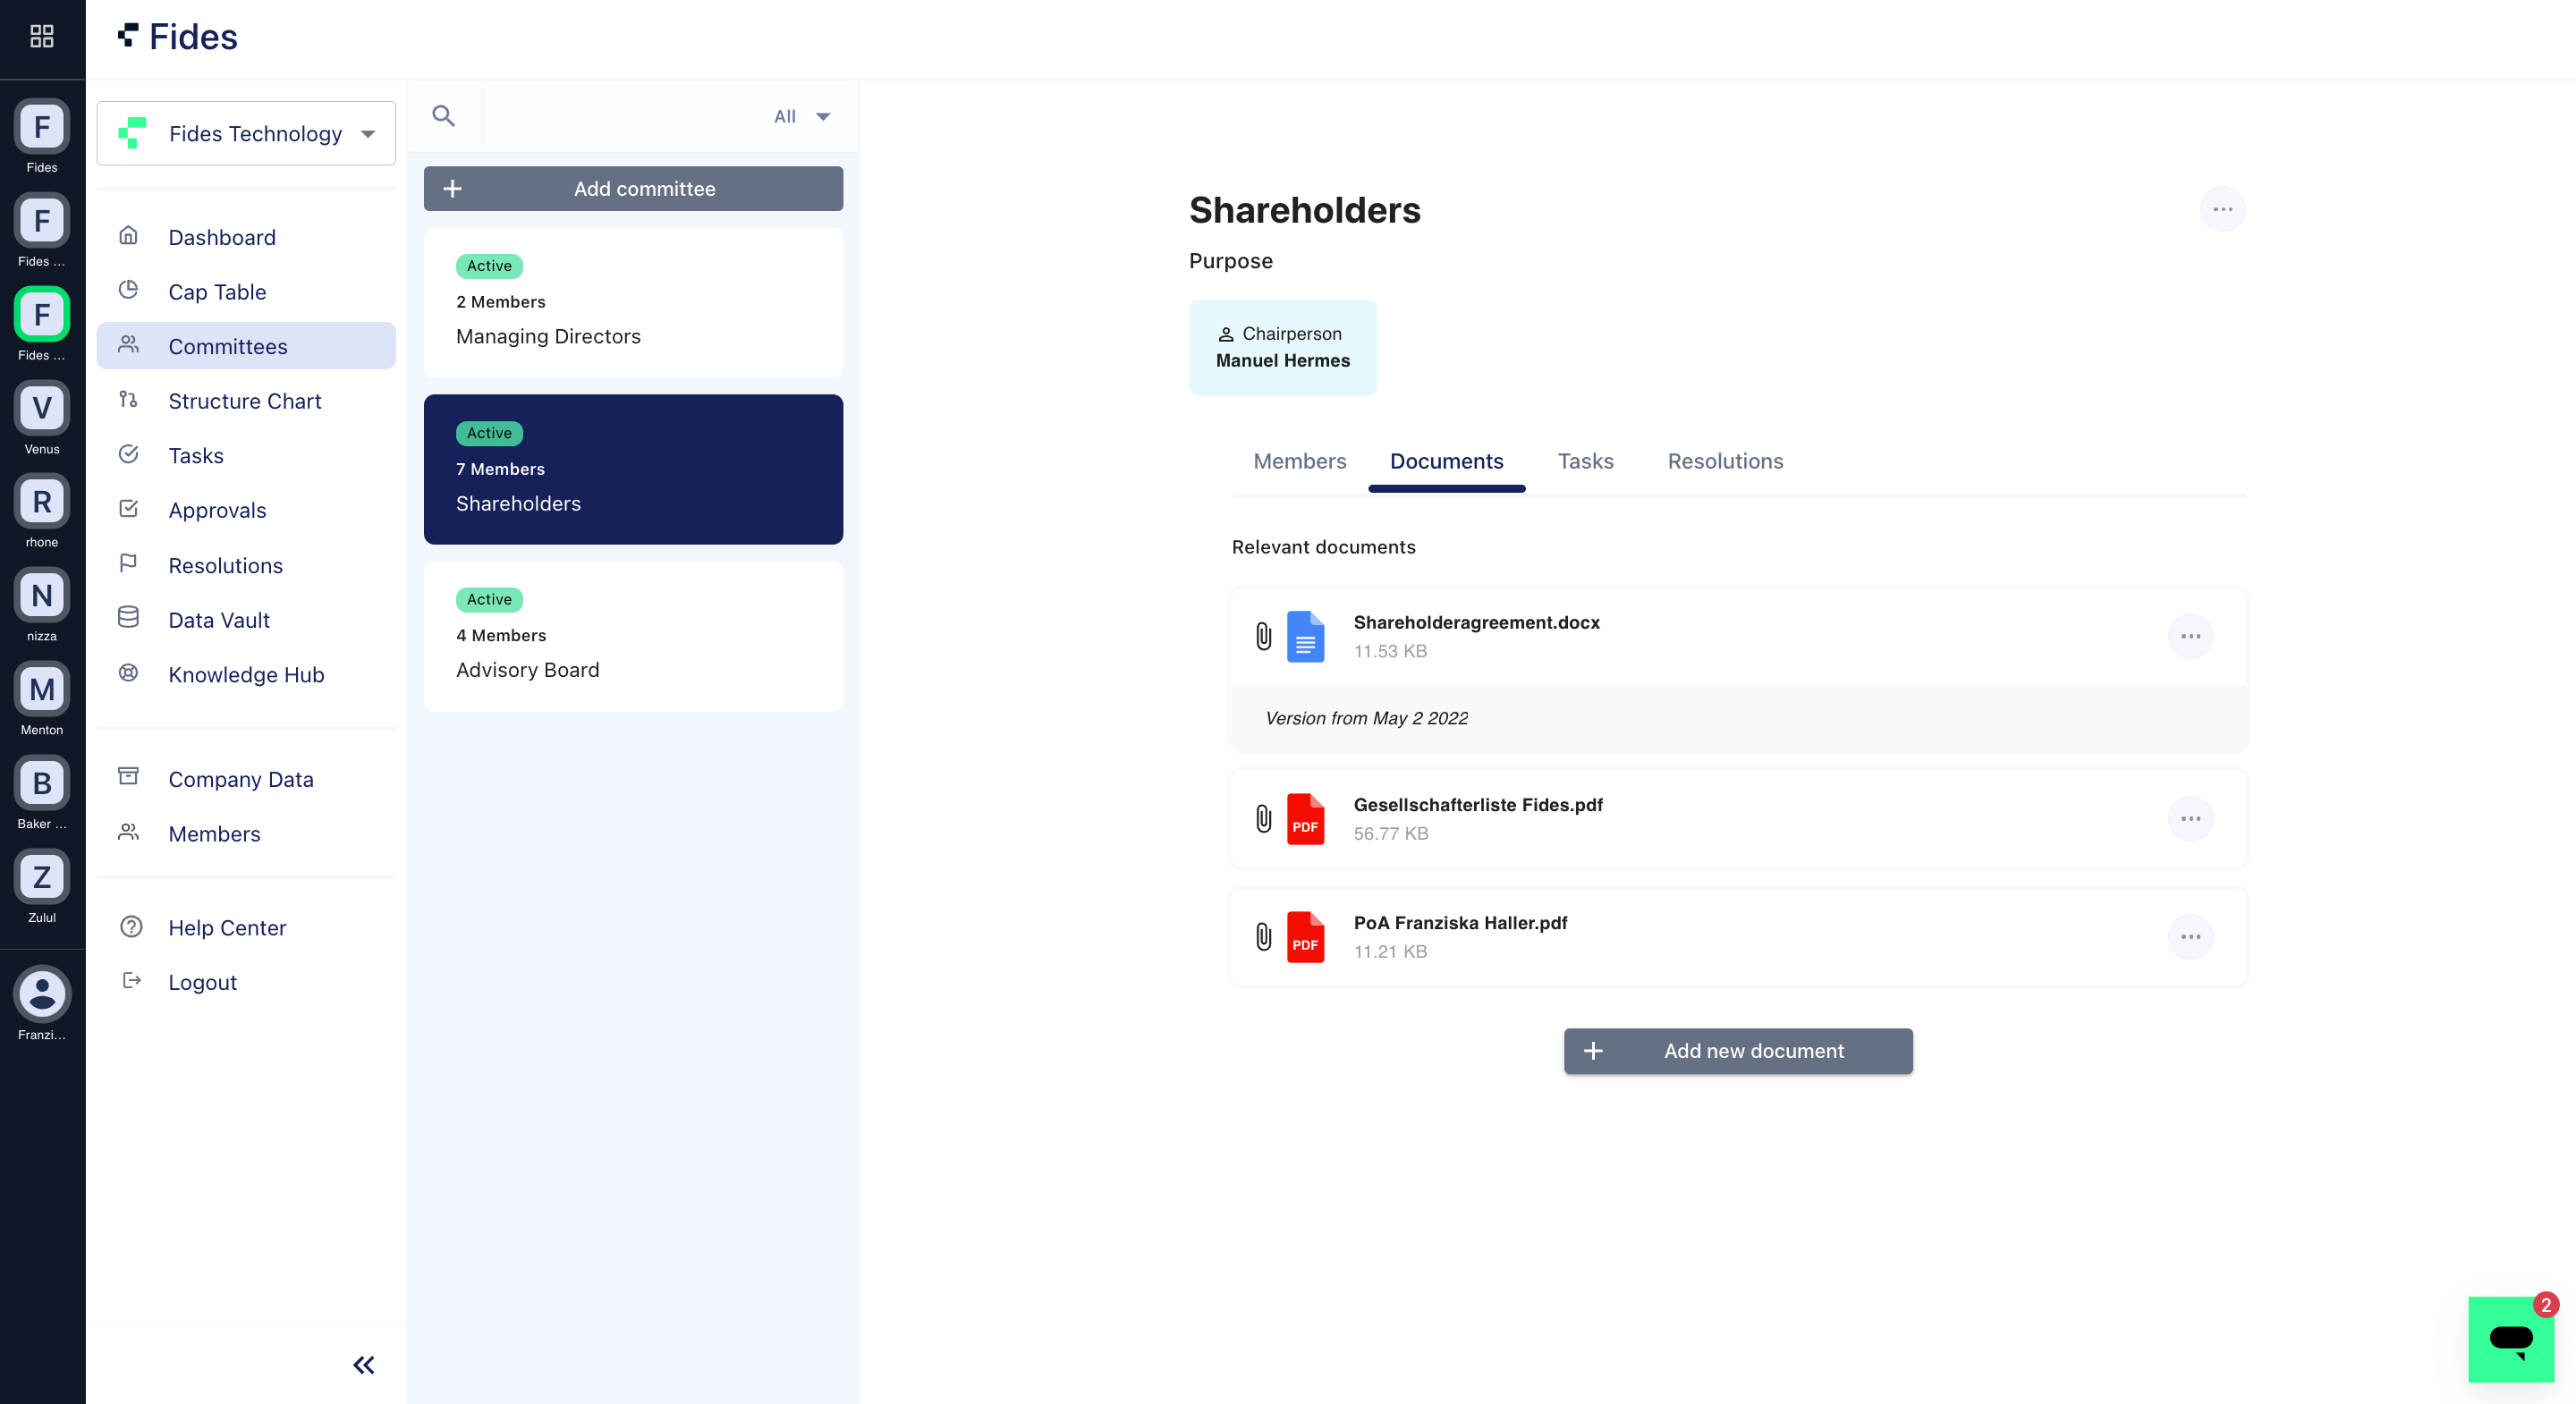
Task: Switch to the Members tab
Action: pos(1299,461)
